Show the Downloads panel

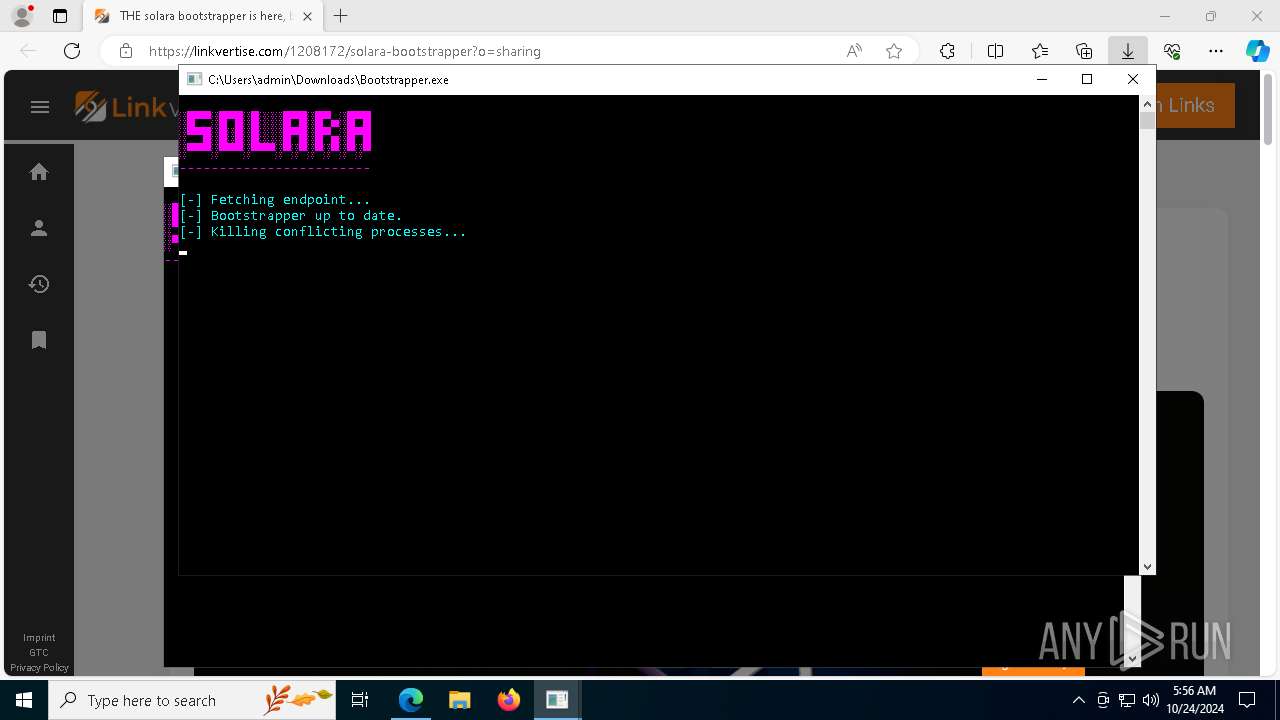[x=1128, y=51]
